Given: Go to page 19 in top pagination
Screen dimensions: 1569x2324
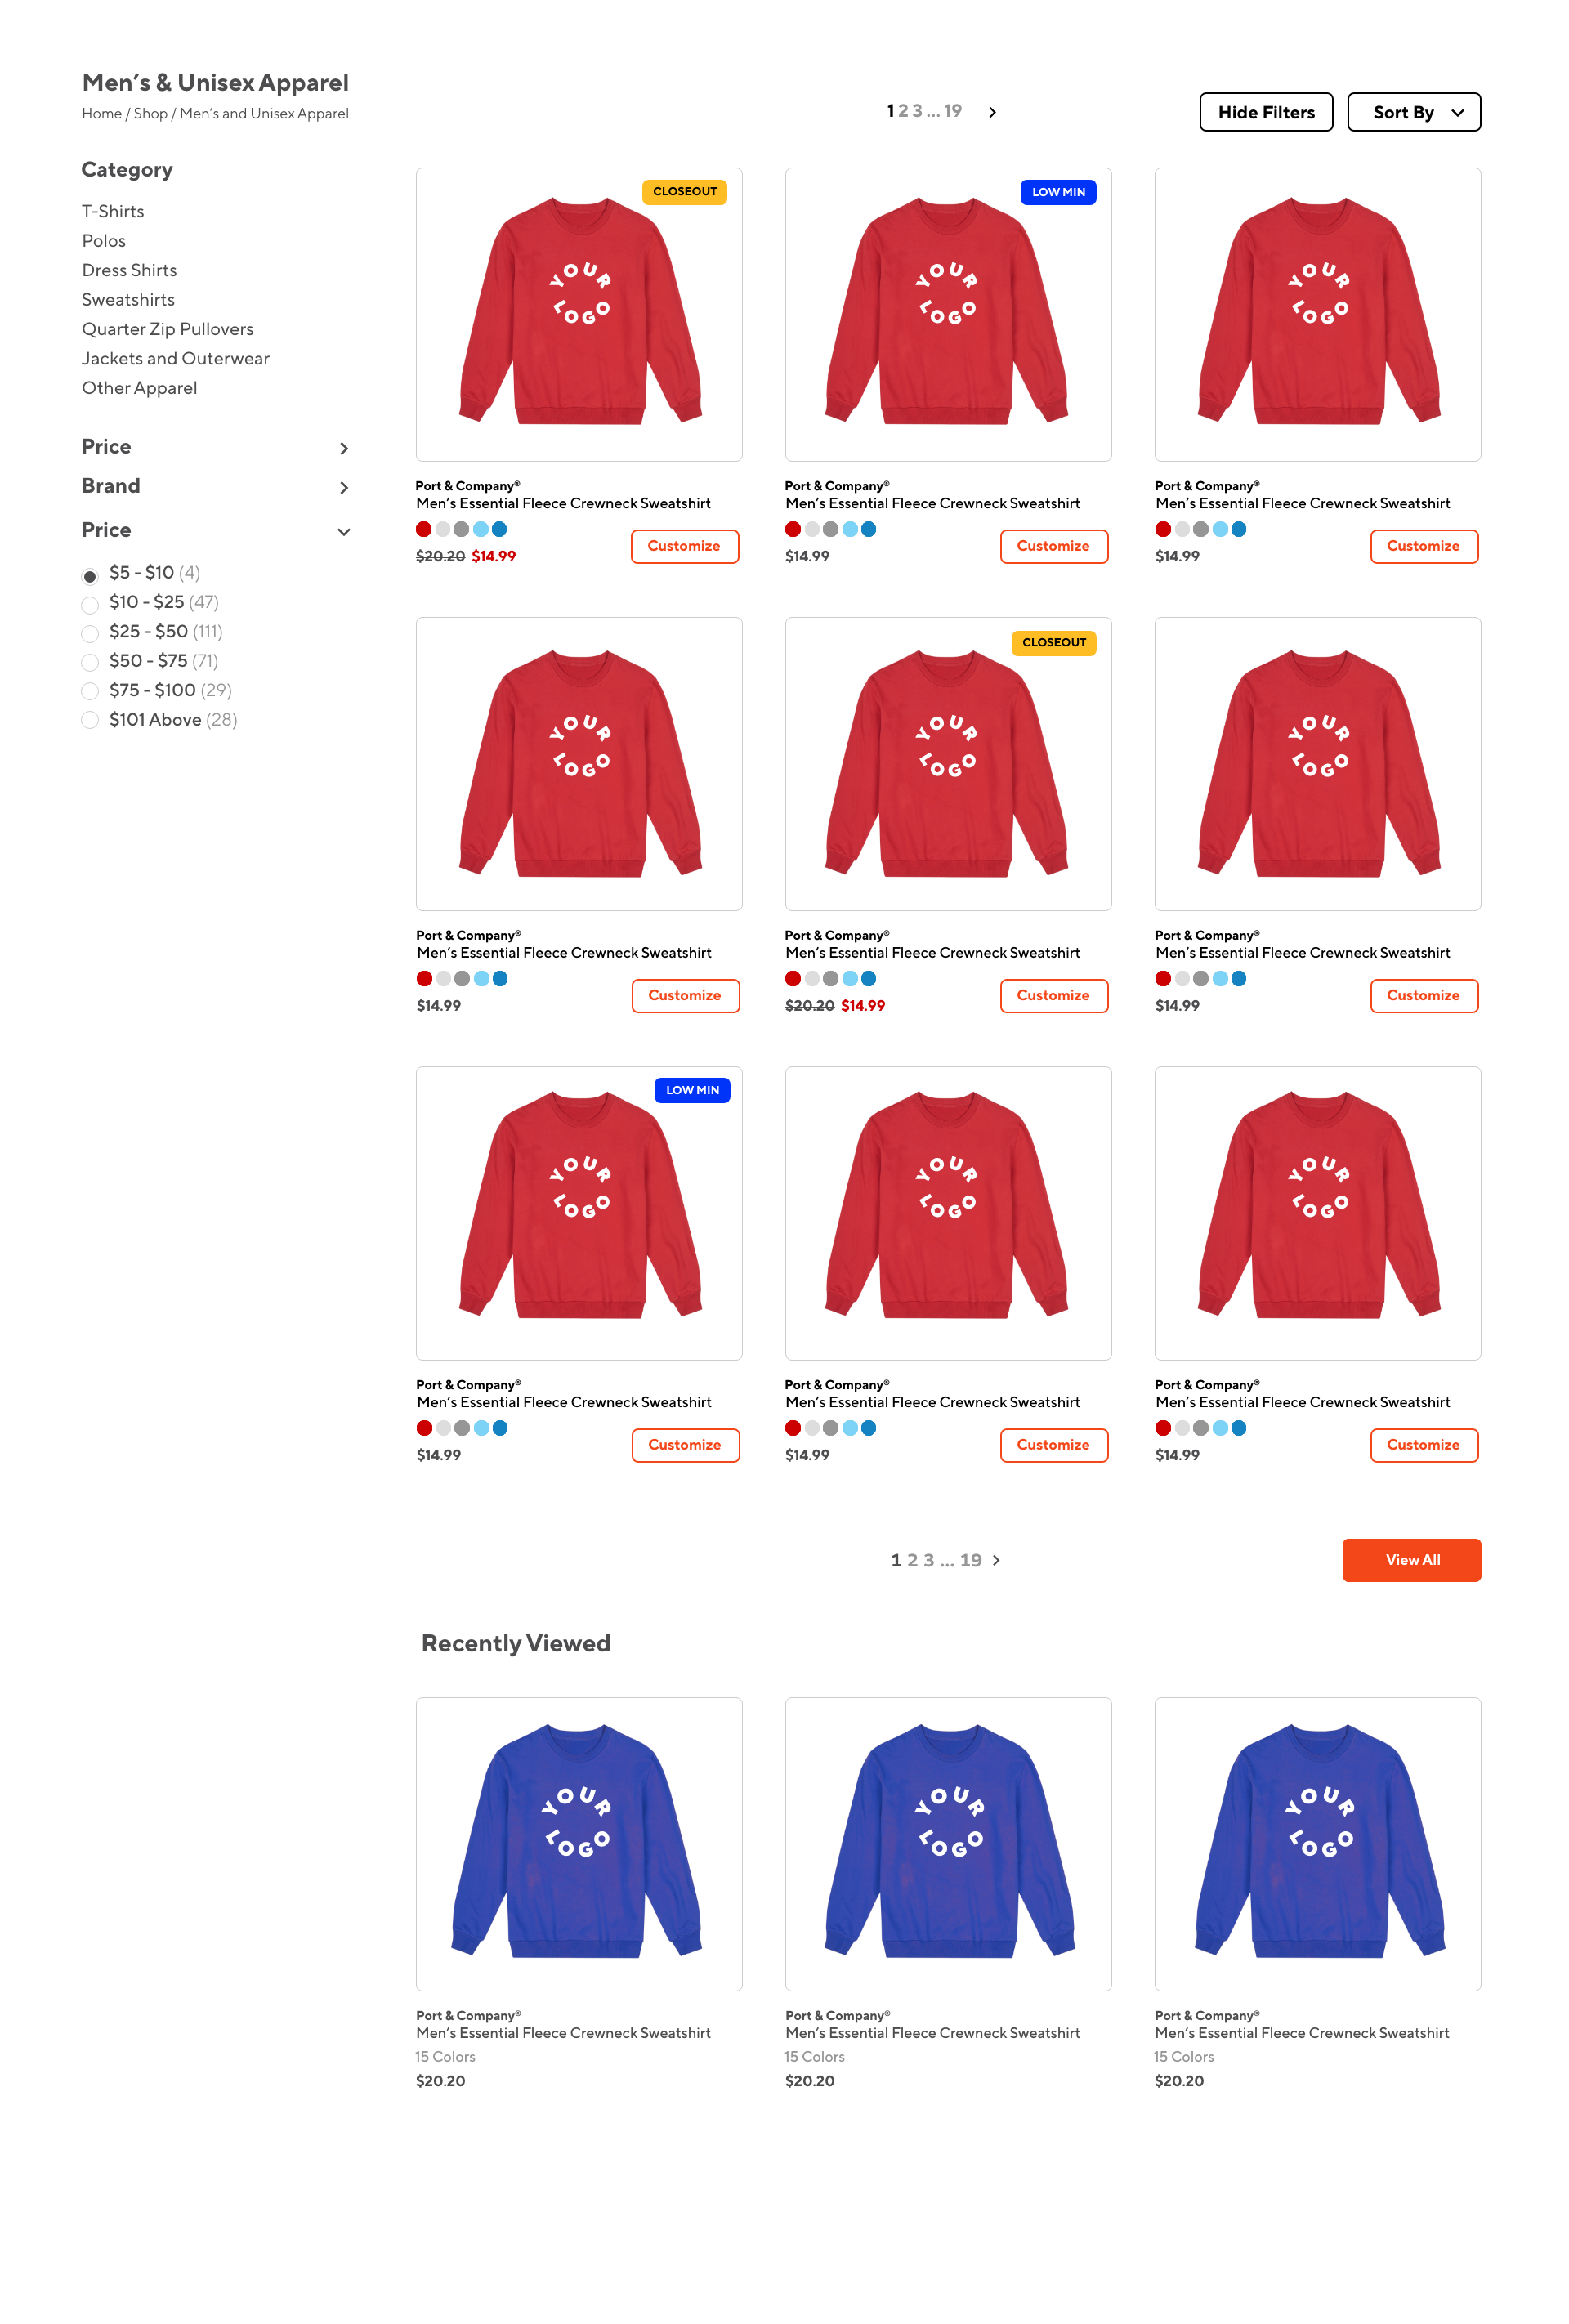Looking at the screenshot, I should [952, 111].
